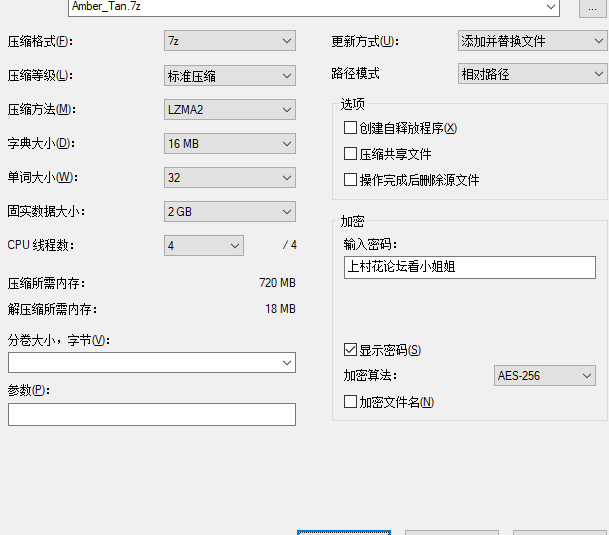
Task: Enable 操作完成后删除源文件 checkbox
Action: (350, 180)
